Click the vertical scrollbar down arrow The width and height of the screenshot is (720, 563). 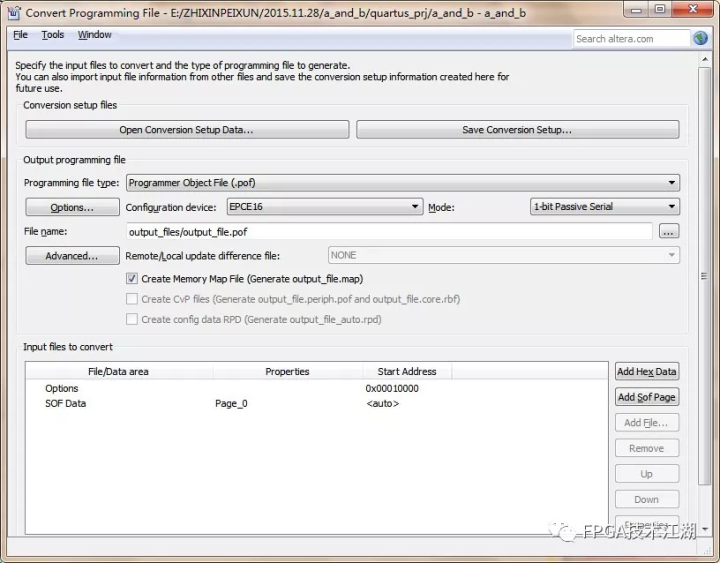(x=705, y=529)
